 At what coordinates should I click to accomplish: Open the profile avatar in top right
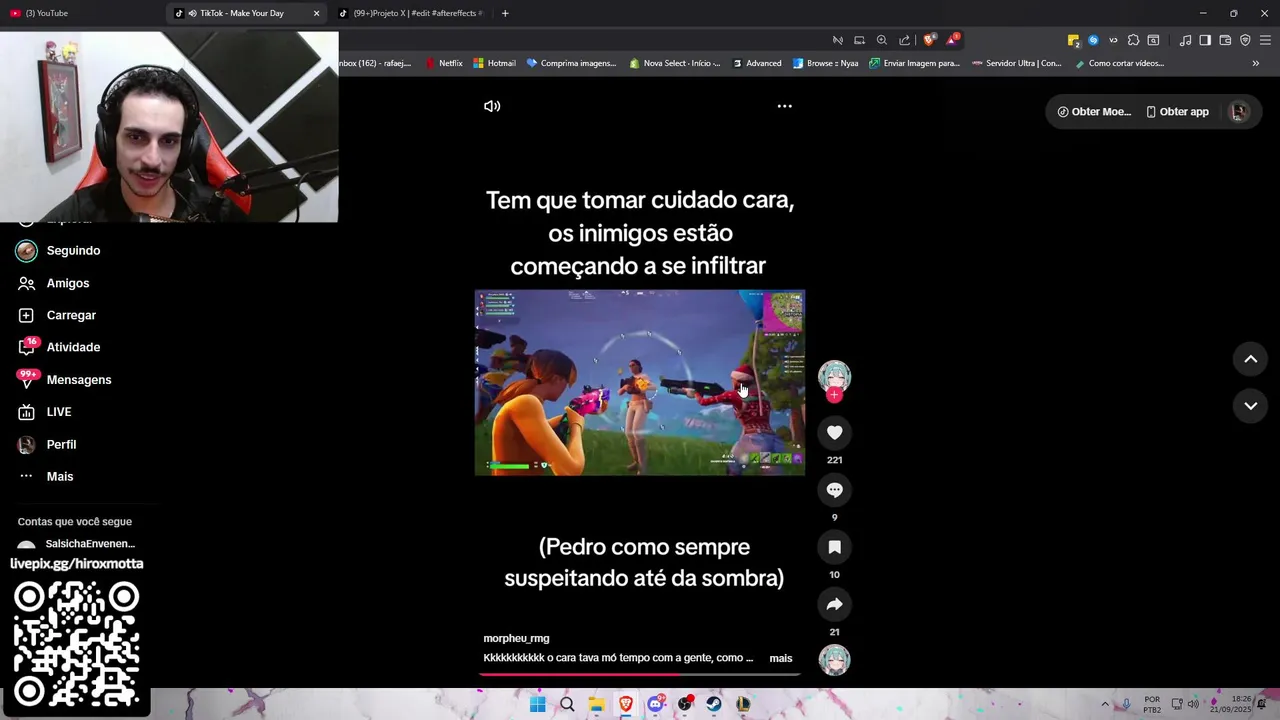[1239, 112]
